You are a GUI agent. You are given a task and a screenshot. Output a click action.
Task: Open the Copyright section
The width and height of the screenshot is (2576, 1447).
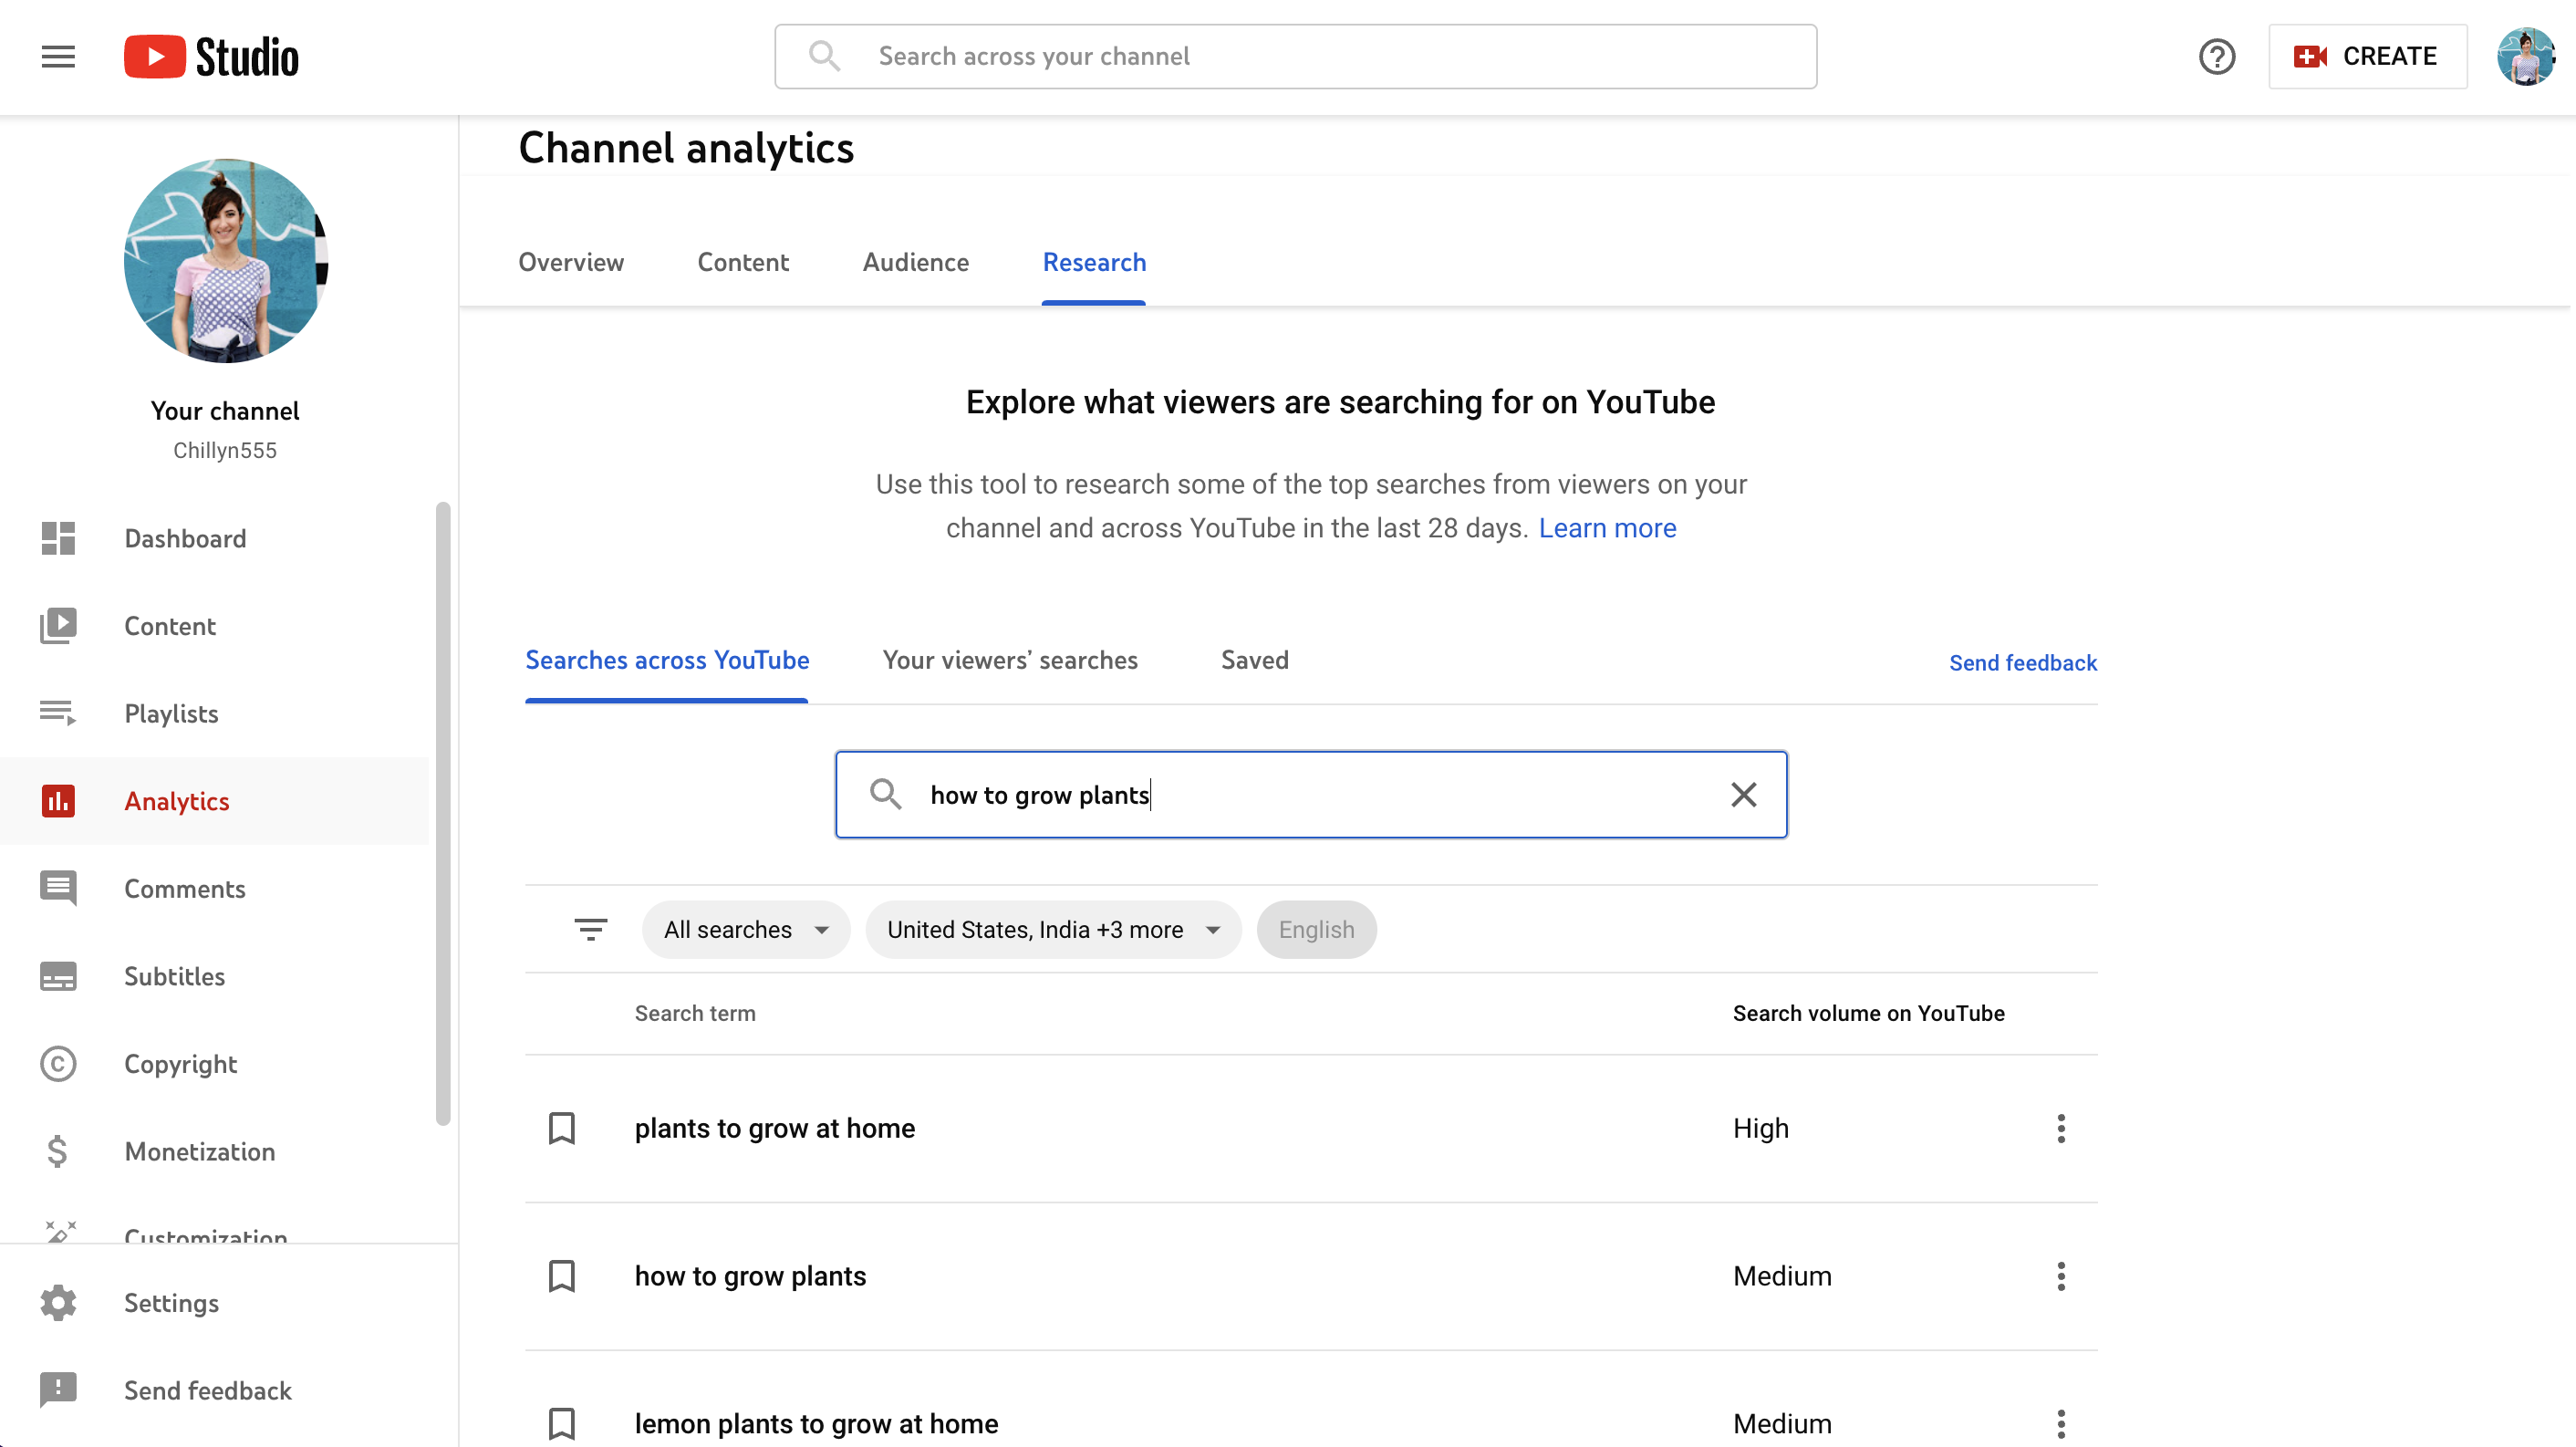pos(180,1064)
